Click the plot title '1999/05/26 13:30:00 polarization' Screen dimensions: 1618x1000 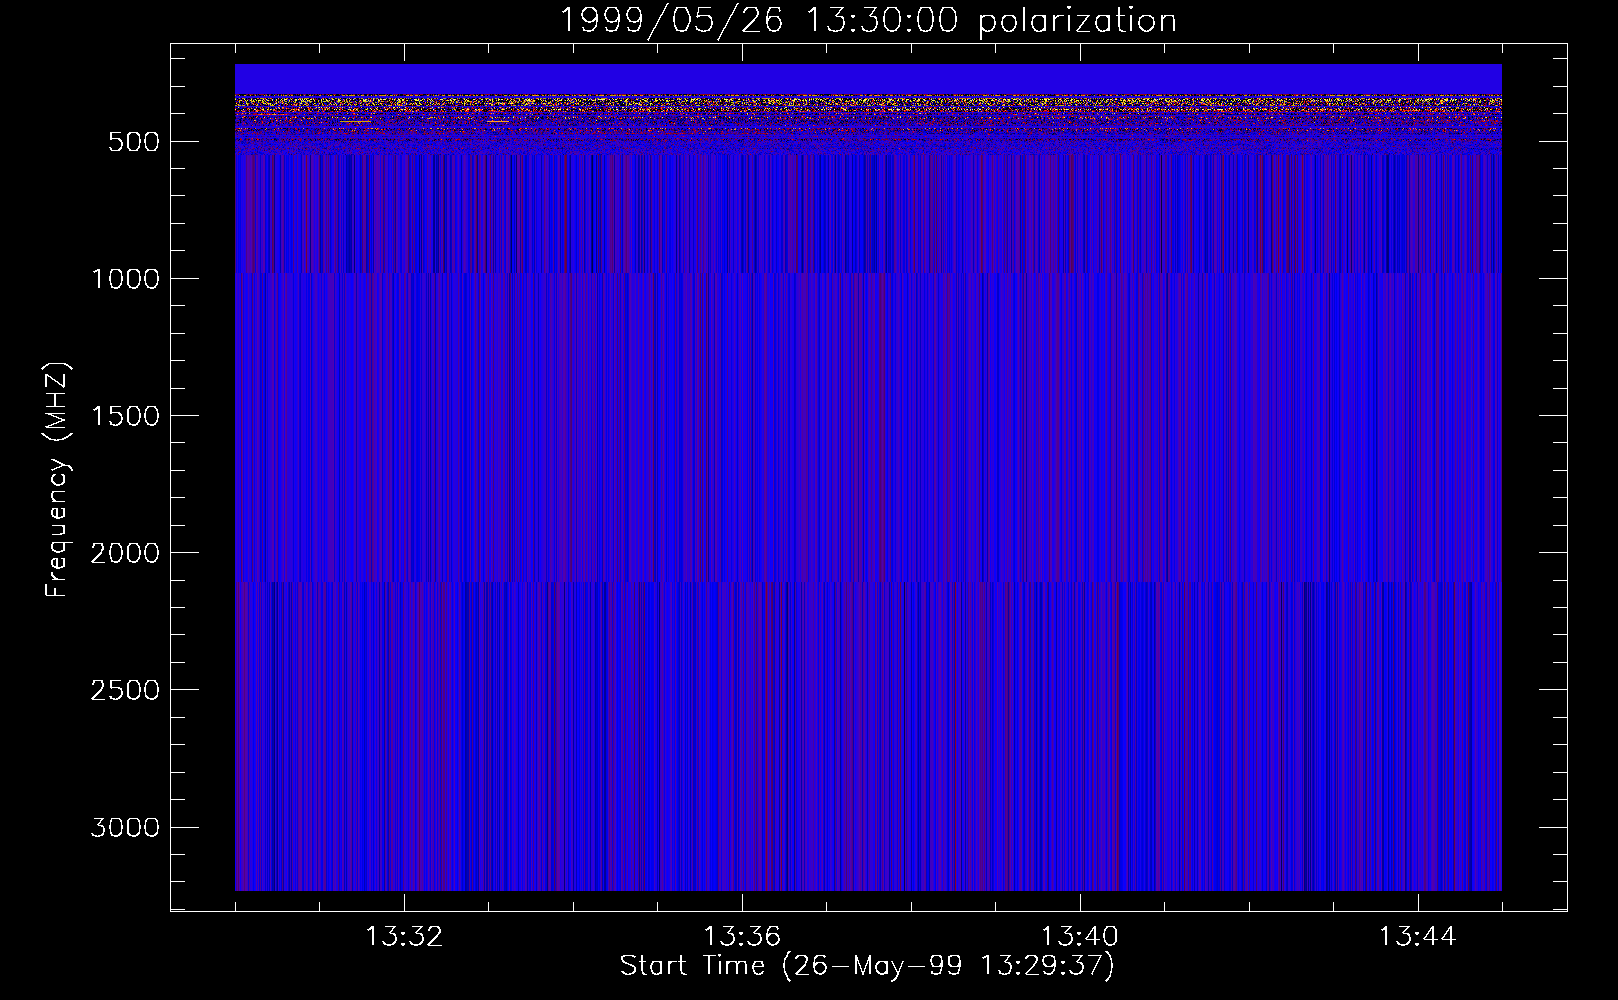point(867,21)
